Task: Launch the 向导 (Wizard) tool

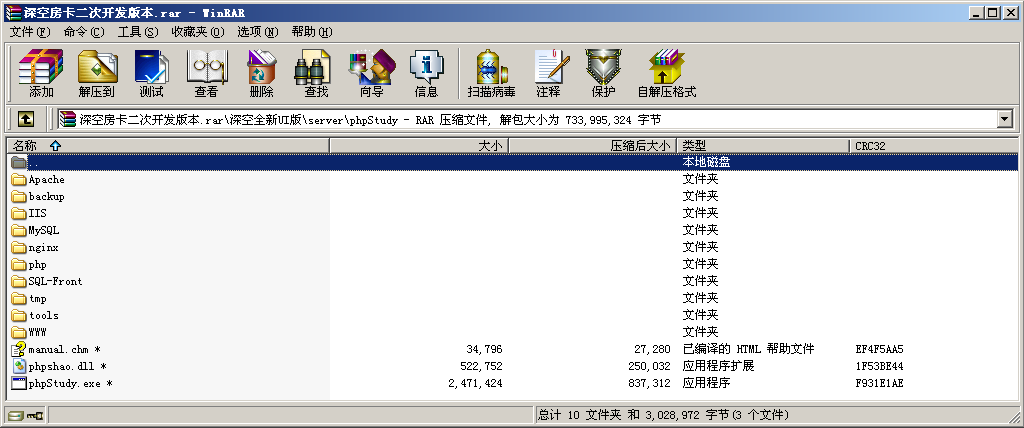Action: [371, 72]
